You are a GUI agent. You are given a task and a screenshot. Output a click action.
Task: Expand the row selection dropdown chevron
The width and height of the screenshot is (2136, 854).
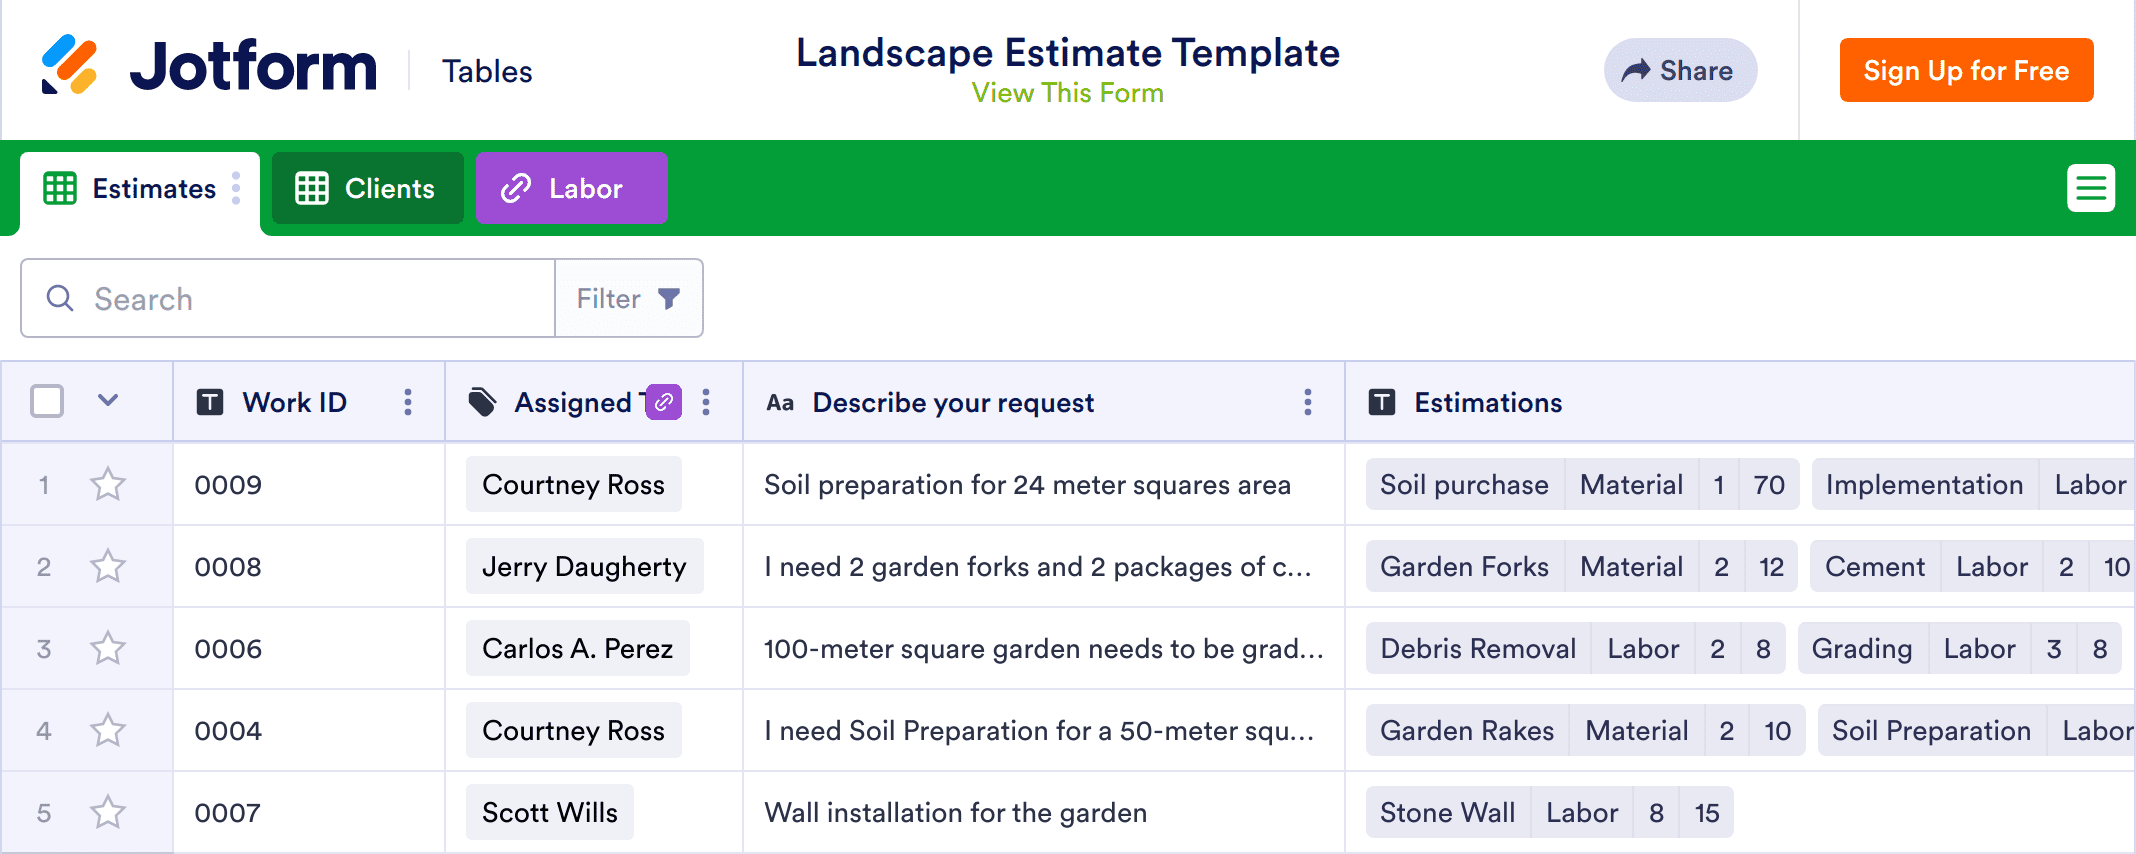pos(108,401)
